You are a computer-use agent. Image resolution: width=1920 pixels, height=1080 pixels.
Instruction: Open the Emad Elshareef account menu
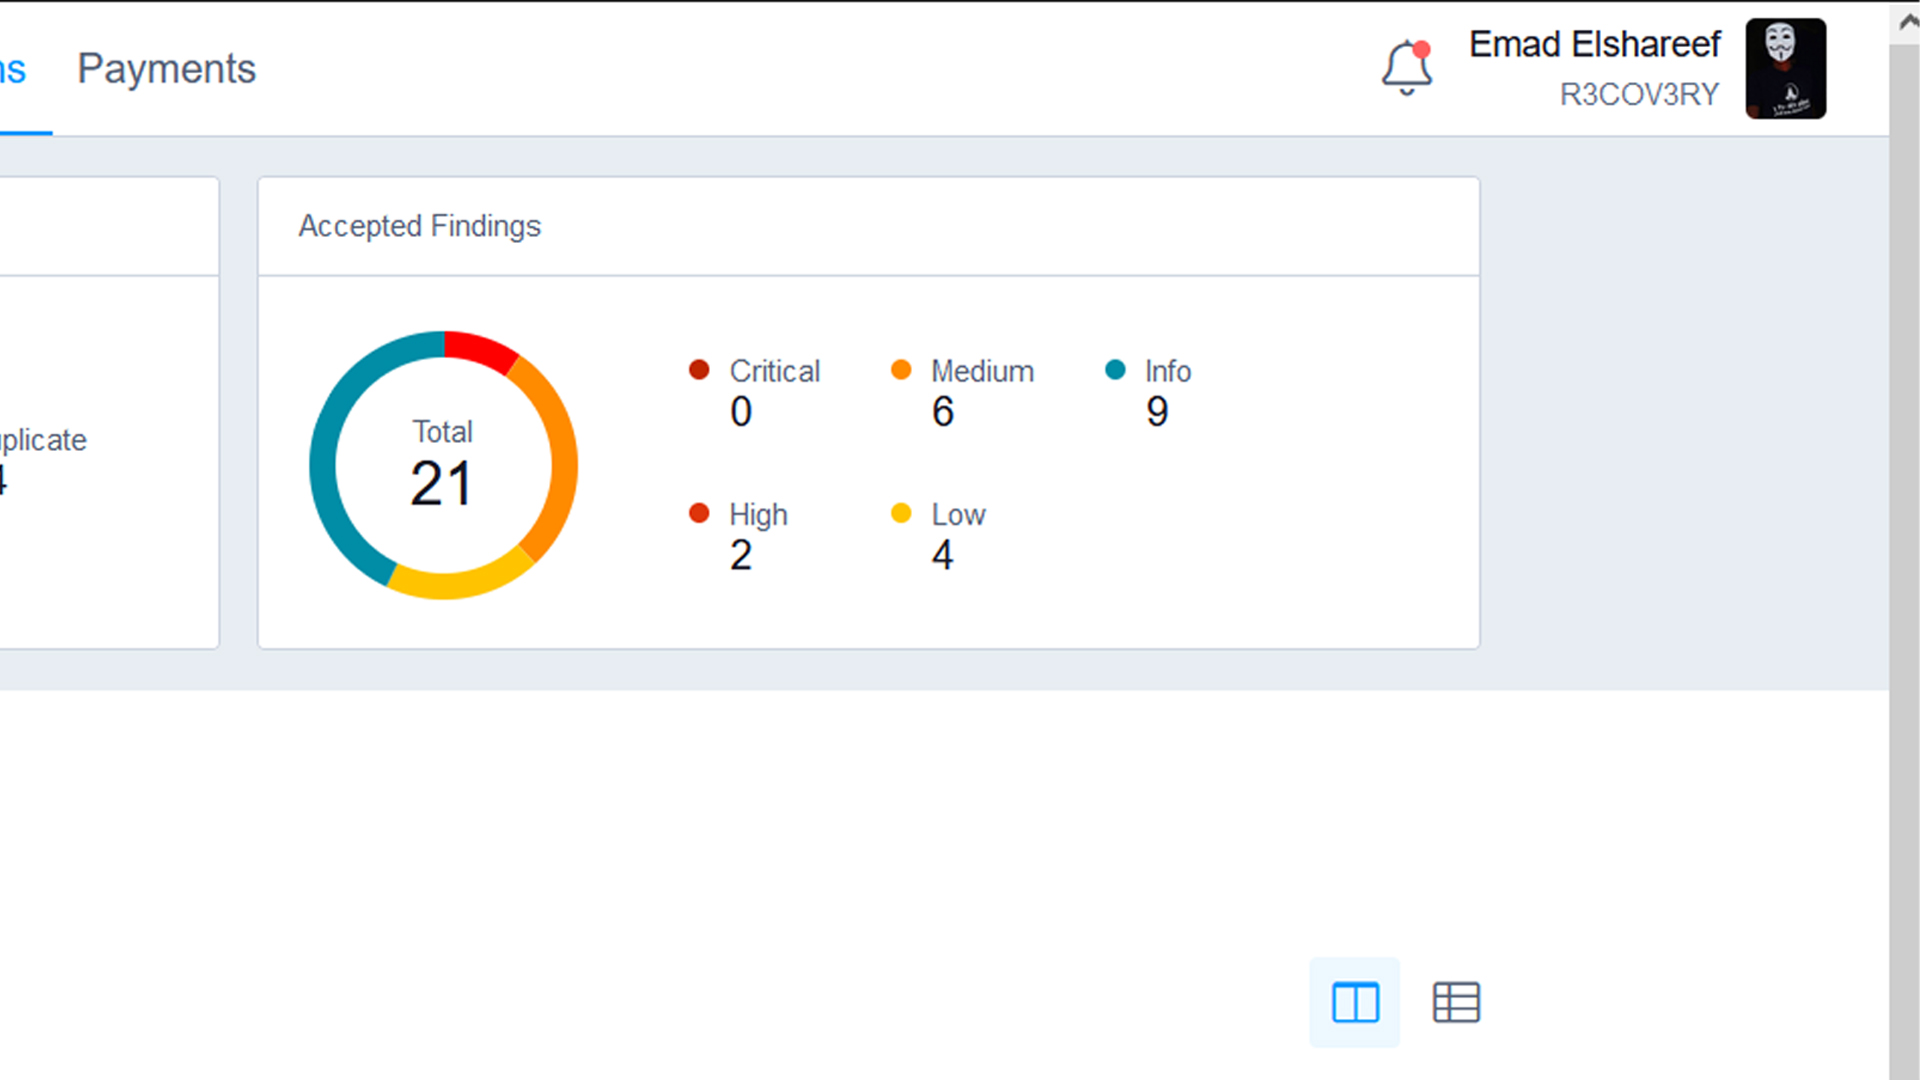[x=1594, y=44]
